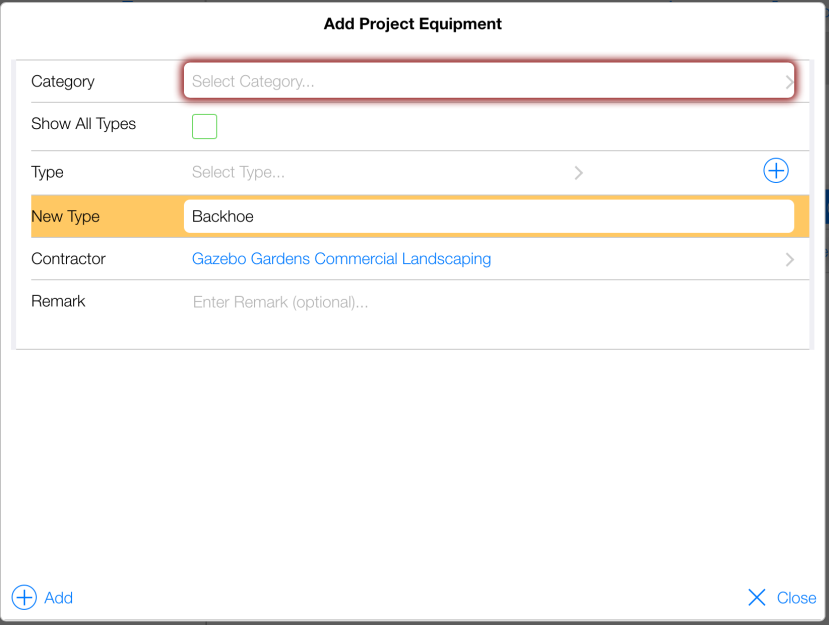The height and width of the screenshot is (625, 829).
Task: Click the Contractor label
Action: pyautogui.click(x=68, y=259)
